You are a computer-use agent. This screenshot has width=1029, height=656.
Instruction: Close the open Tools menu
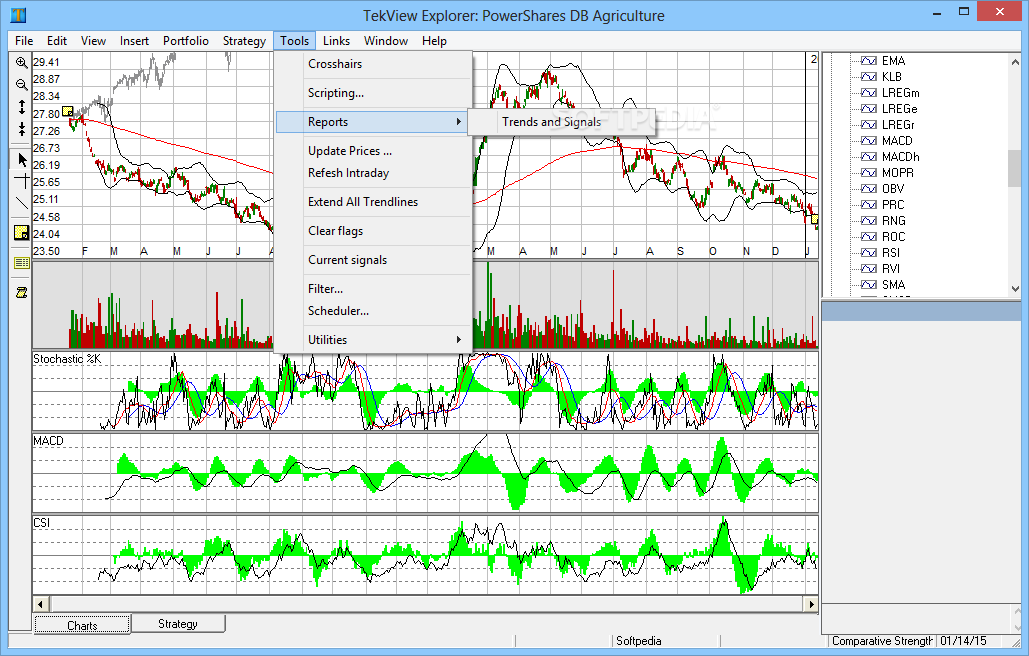pos(295,41)
